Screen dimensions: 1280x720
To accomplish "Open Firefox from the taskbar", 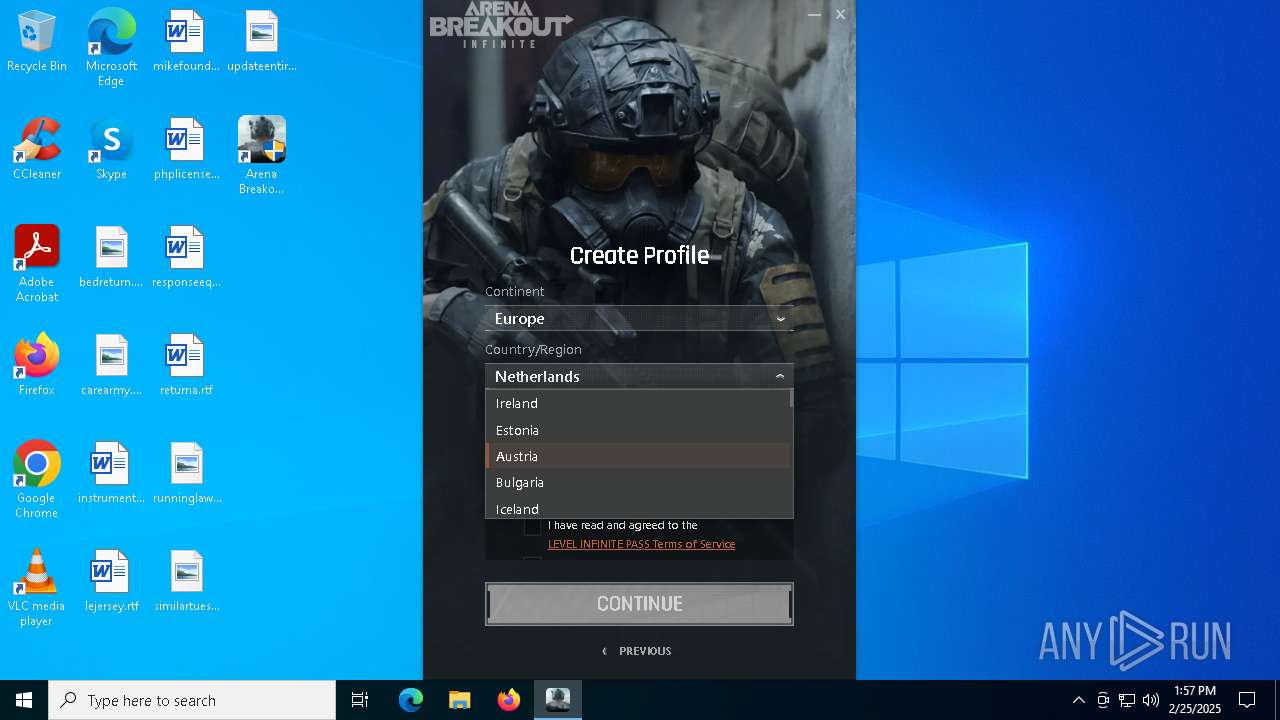I will (x=509, y=700).
